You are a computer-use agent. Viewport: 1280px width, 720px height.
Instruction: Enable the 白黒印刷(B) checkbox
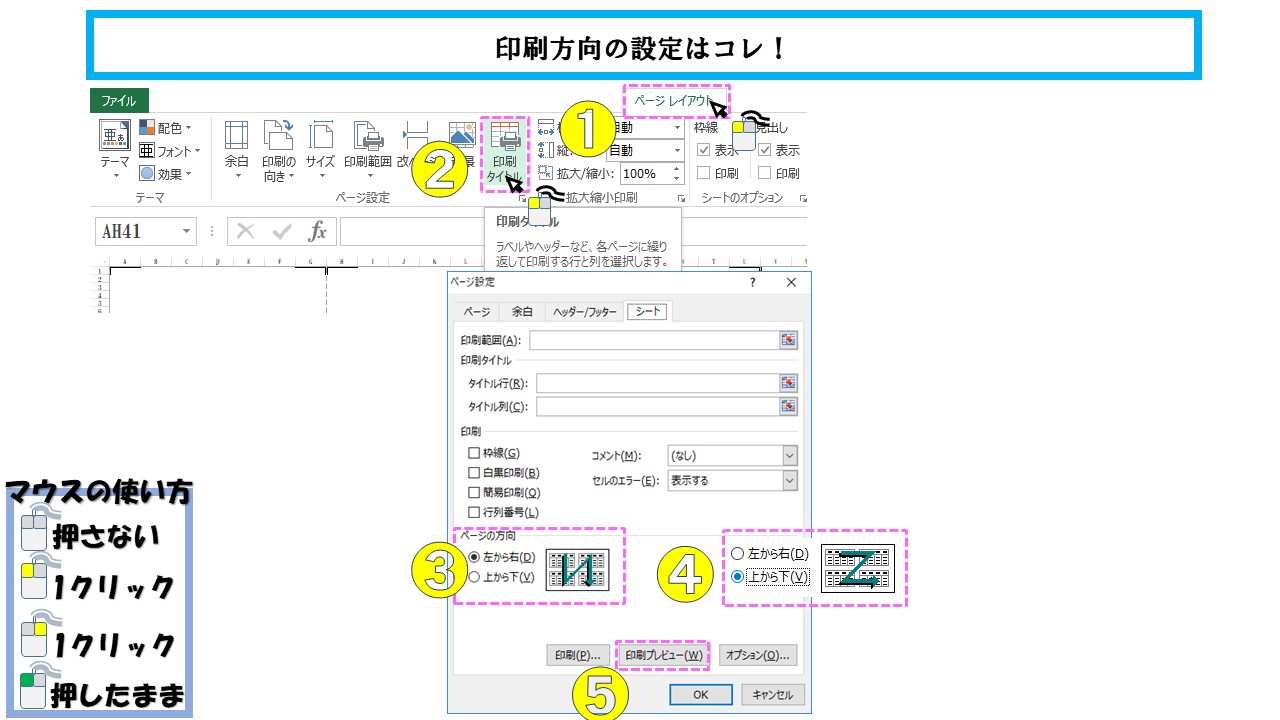[474, 472]
